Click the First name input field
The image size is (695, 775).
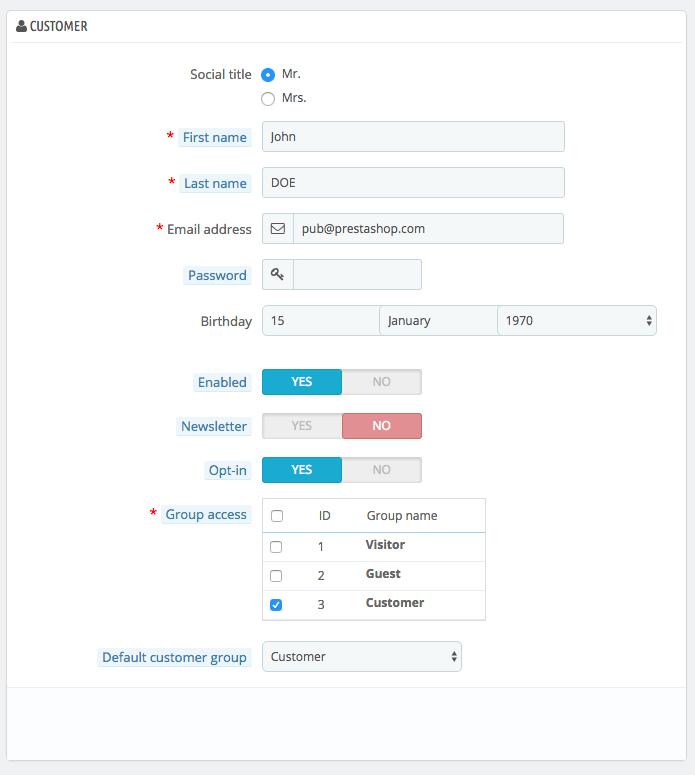[413, 136]
